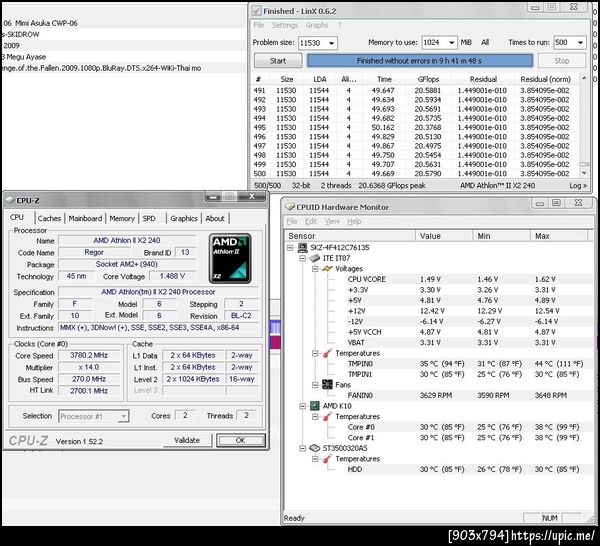Open the Problem size dropdown in LinX
This screenshot has width=600, height=546.
(x=331, y=43)
